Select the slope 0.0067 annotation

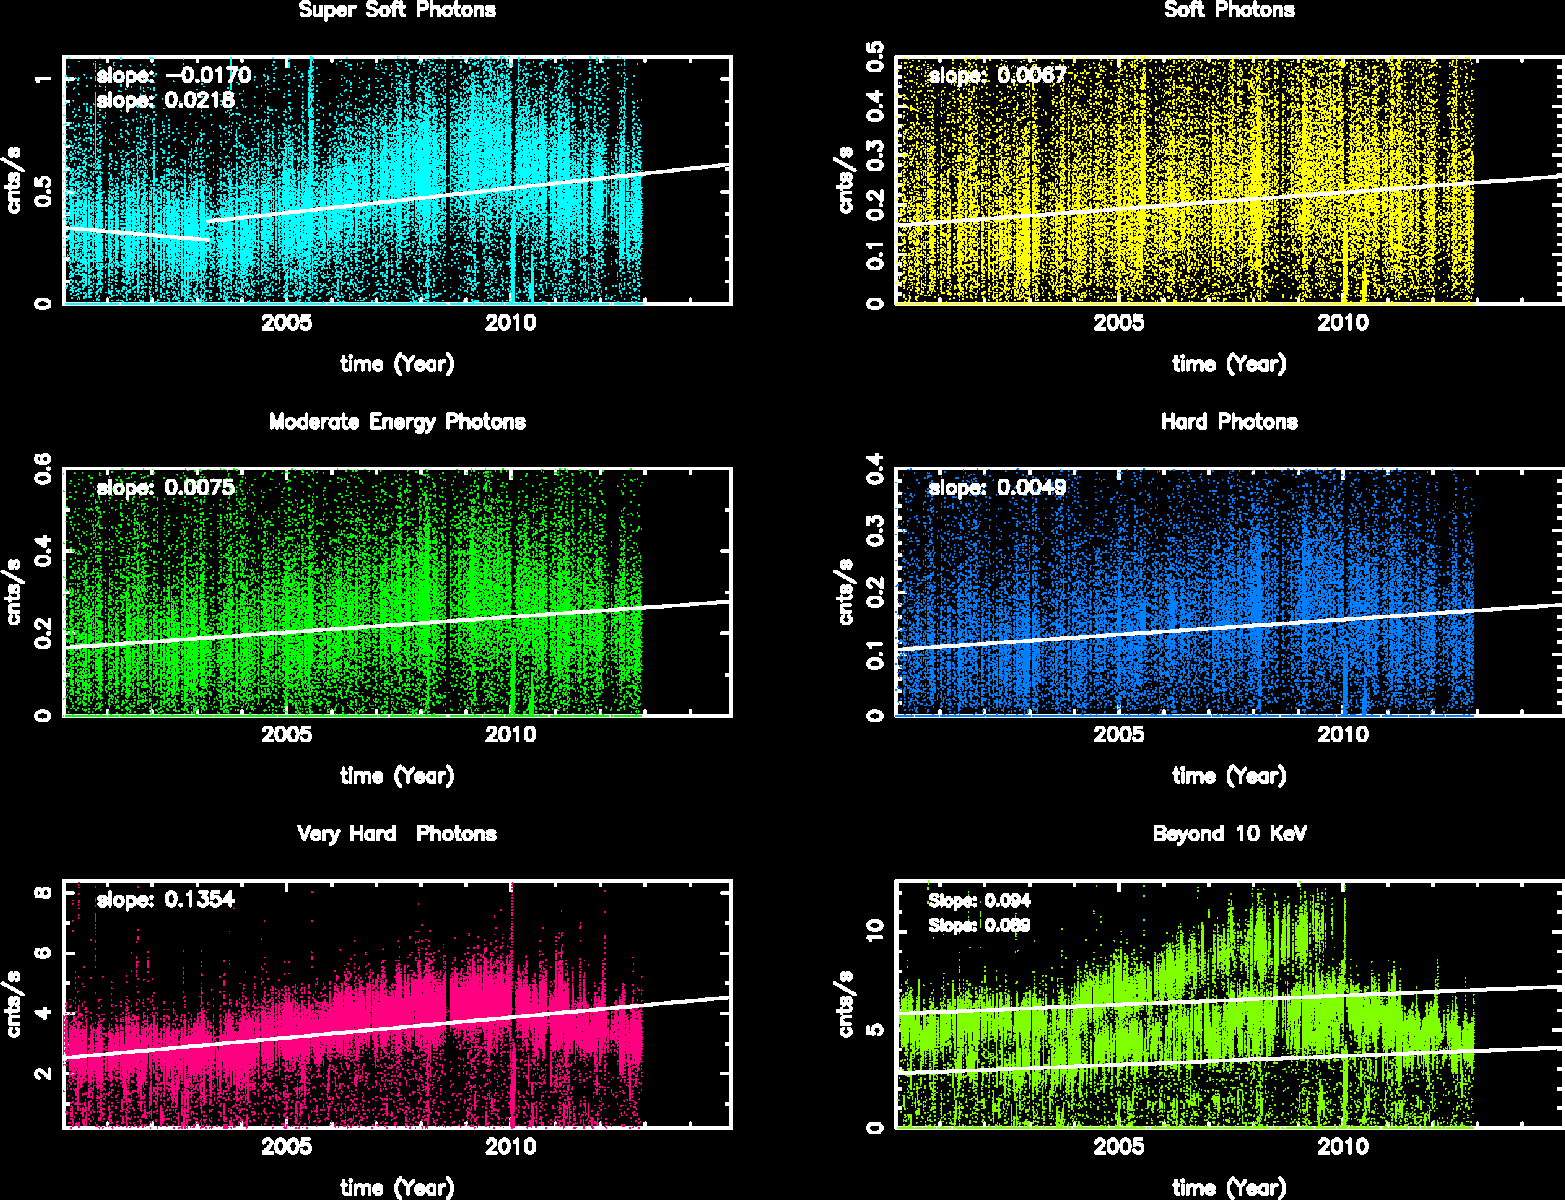tap(997, 76)
